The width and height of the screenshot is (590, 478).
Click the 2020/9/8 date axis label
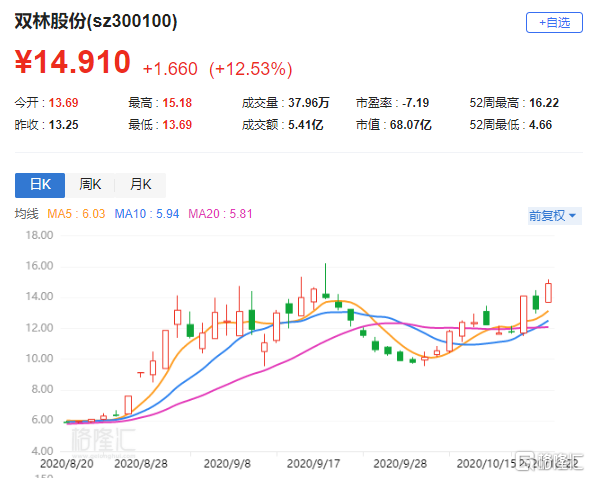[x=227, y=464]
